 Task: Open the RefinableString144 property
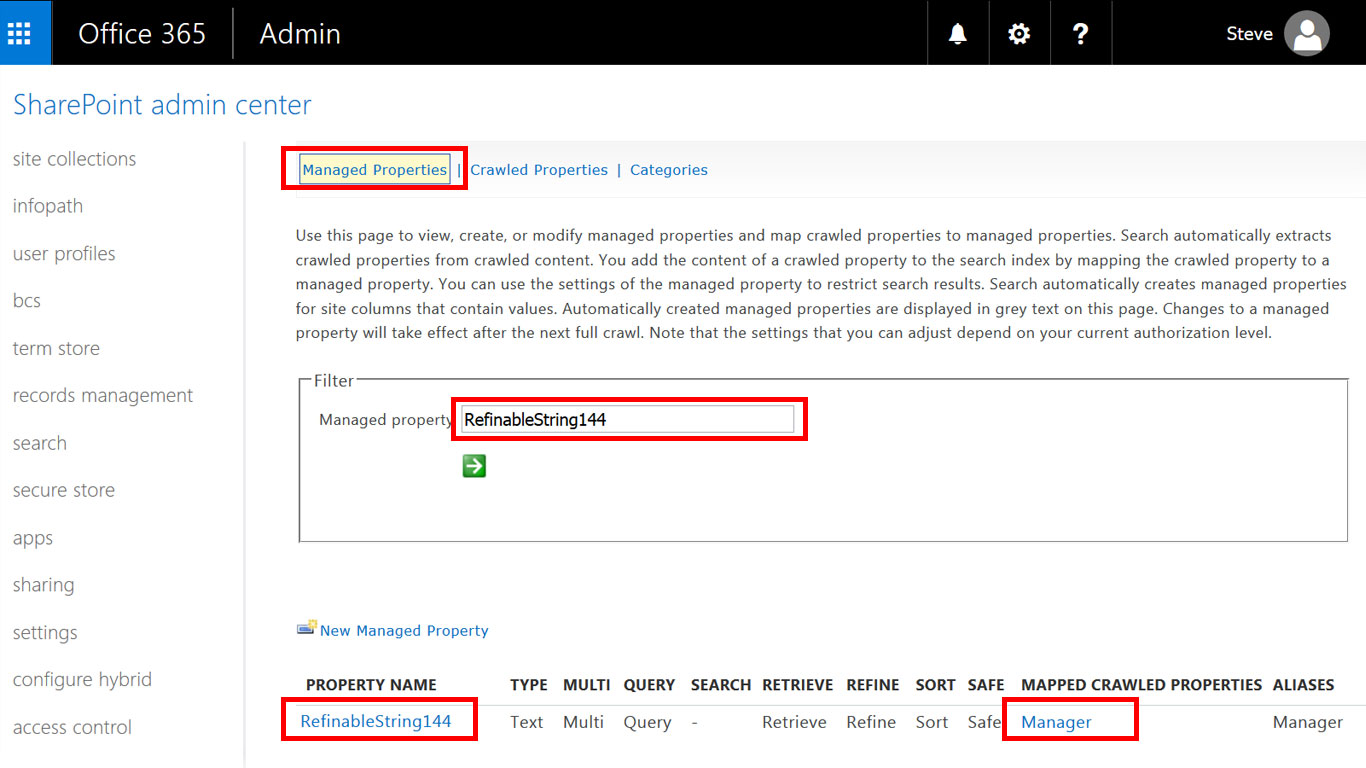[376, 721]
